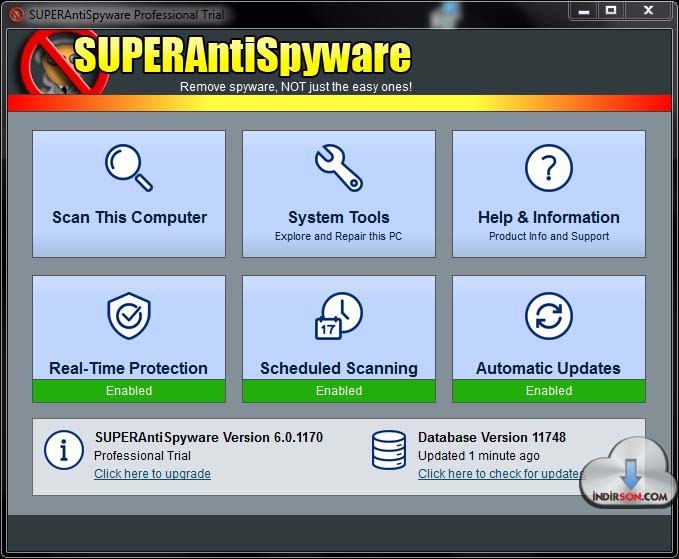Click the clock calendar Scheduled Scanning icon

[x=339, y=316]
